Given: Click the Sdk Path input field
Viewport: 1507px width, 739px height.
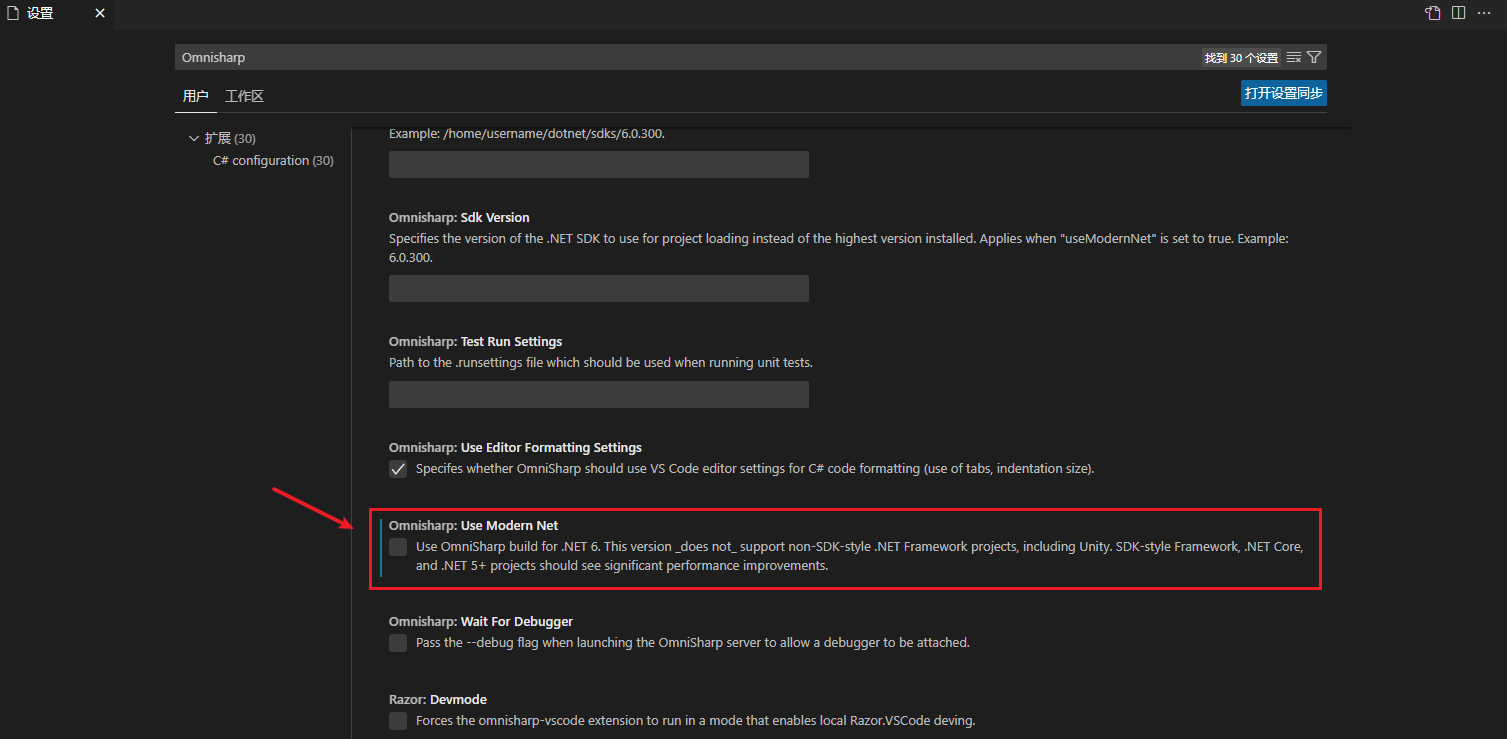Looking at the screenshot, I should pyautogui.click(x=598, y=164).
